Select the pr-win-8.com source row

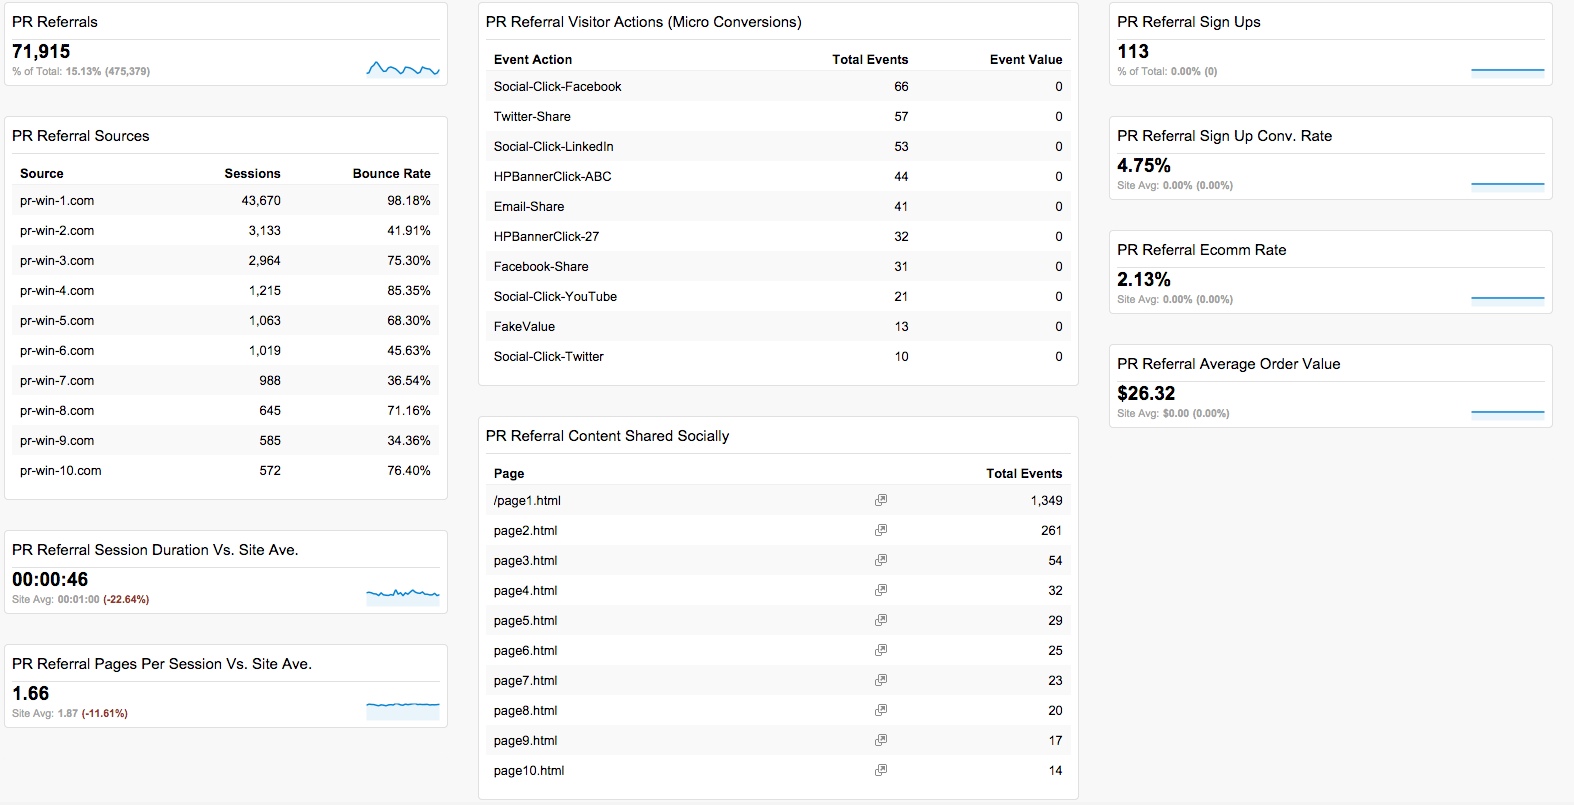[x=226, y=411]
